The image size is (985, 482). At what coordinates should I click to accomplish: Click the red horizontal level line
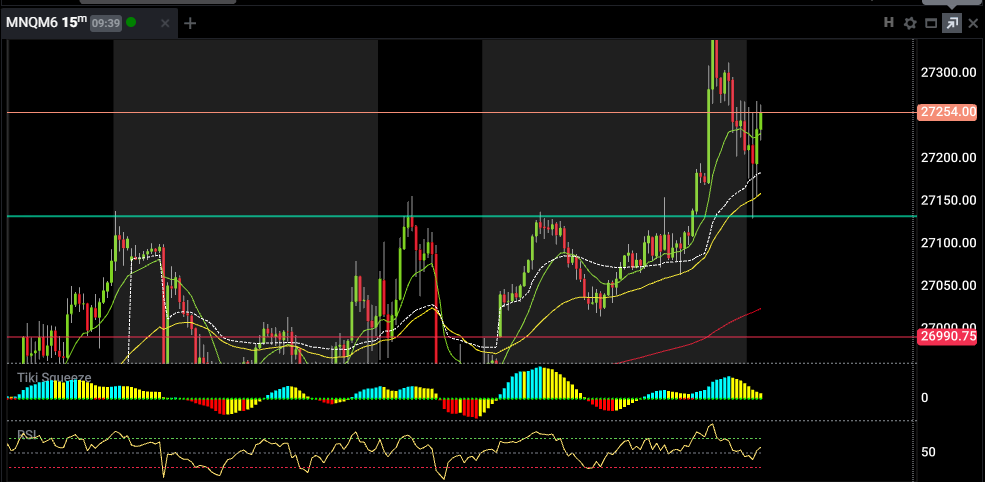[x=462, y=337]
